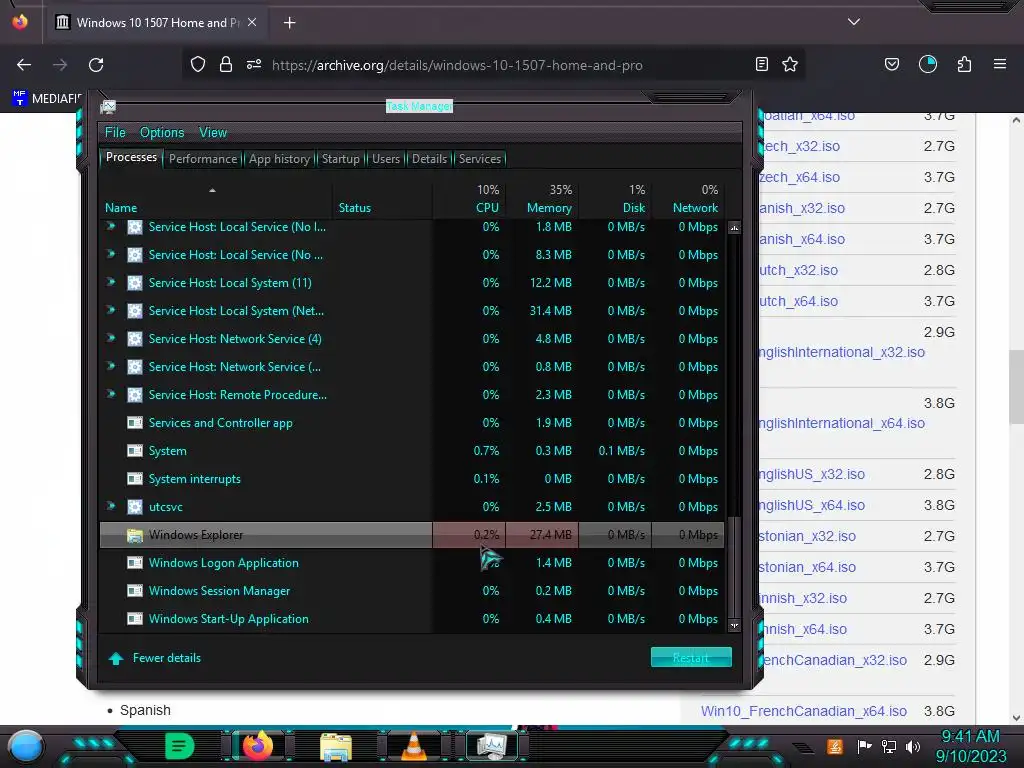Select the Windows Session Manager row
Viewport: 1024px width, 768px height.
pos(411,591)
